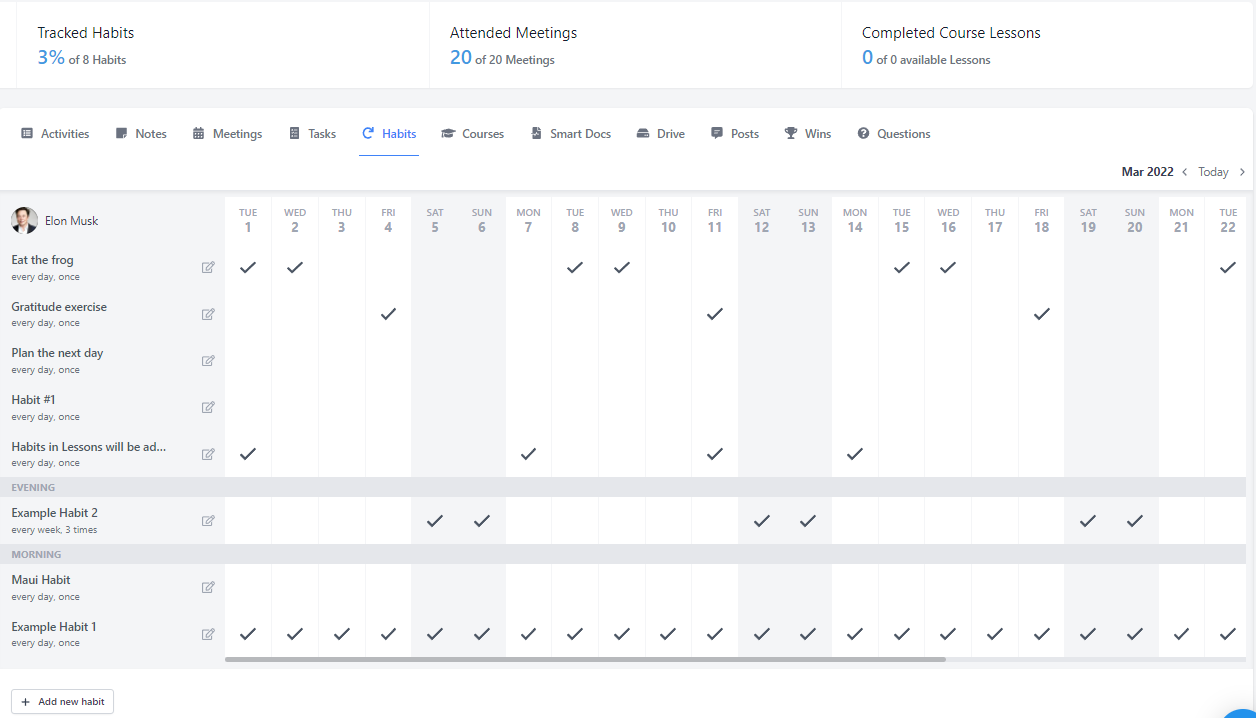Edit the Gratitude exercise habit via pencil icon
Image resolution: width=1256 pixels, height=718 pixels.
point(208,314)
